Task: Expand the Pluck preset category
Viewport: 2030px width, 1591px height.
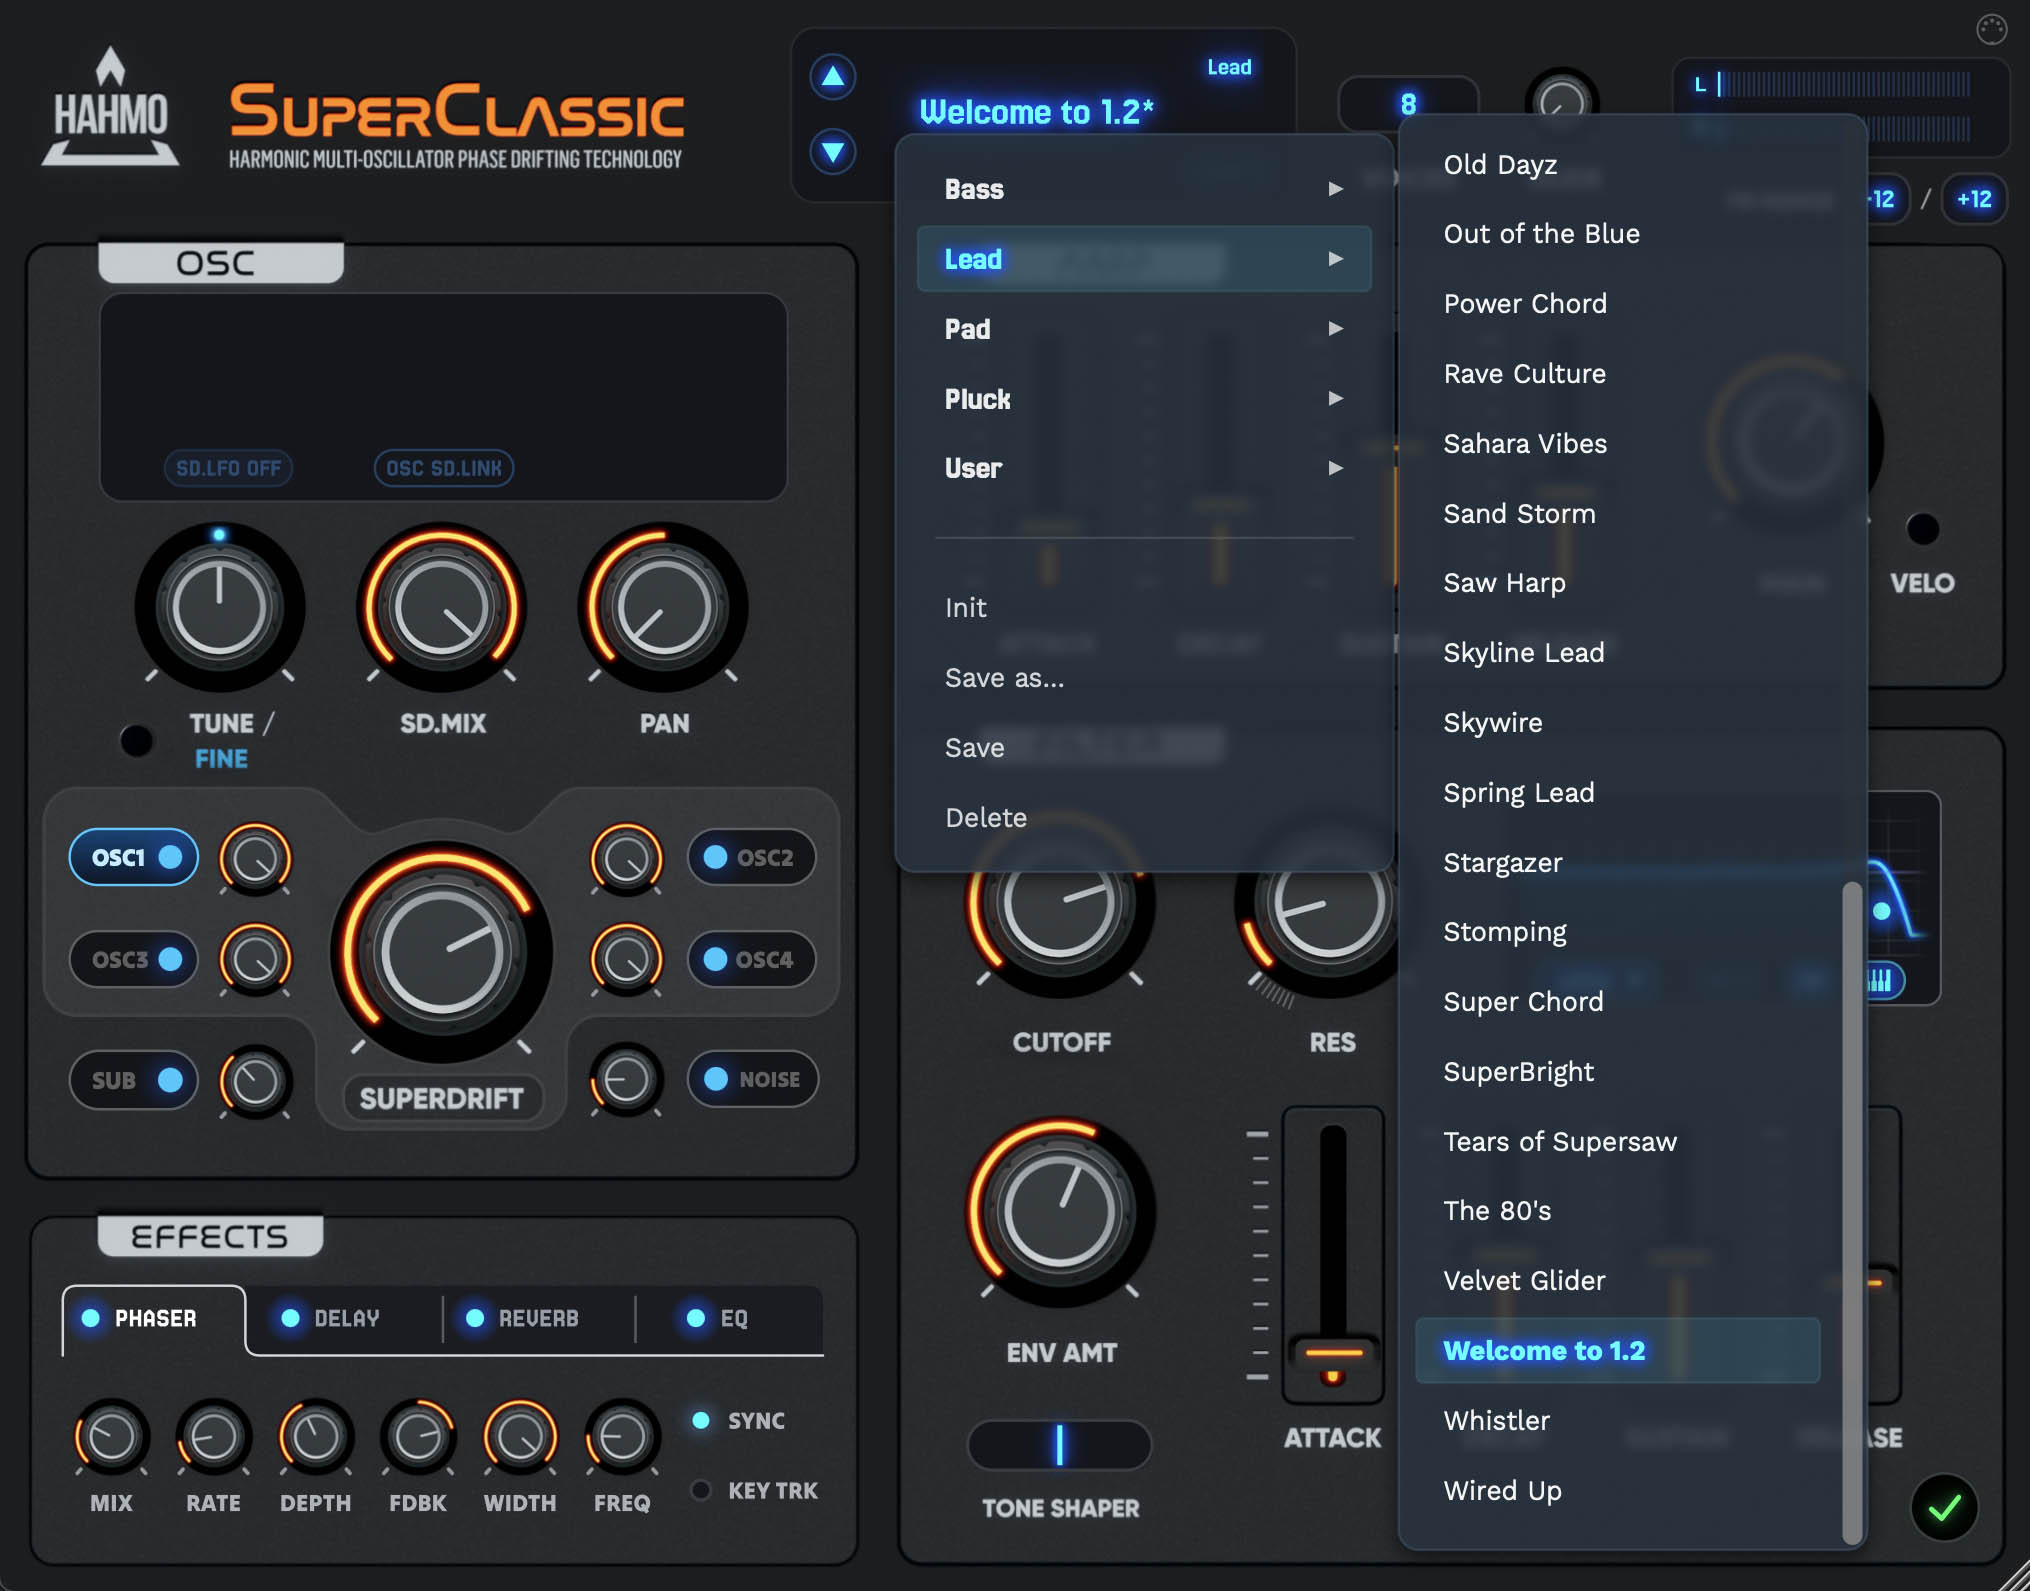Action: pyautogui.click(x=1144, y=399)
